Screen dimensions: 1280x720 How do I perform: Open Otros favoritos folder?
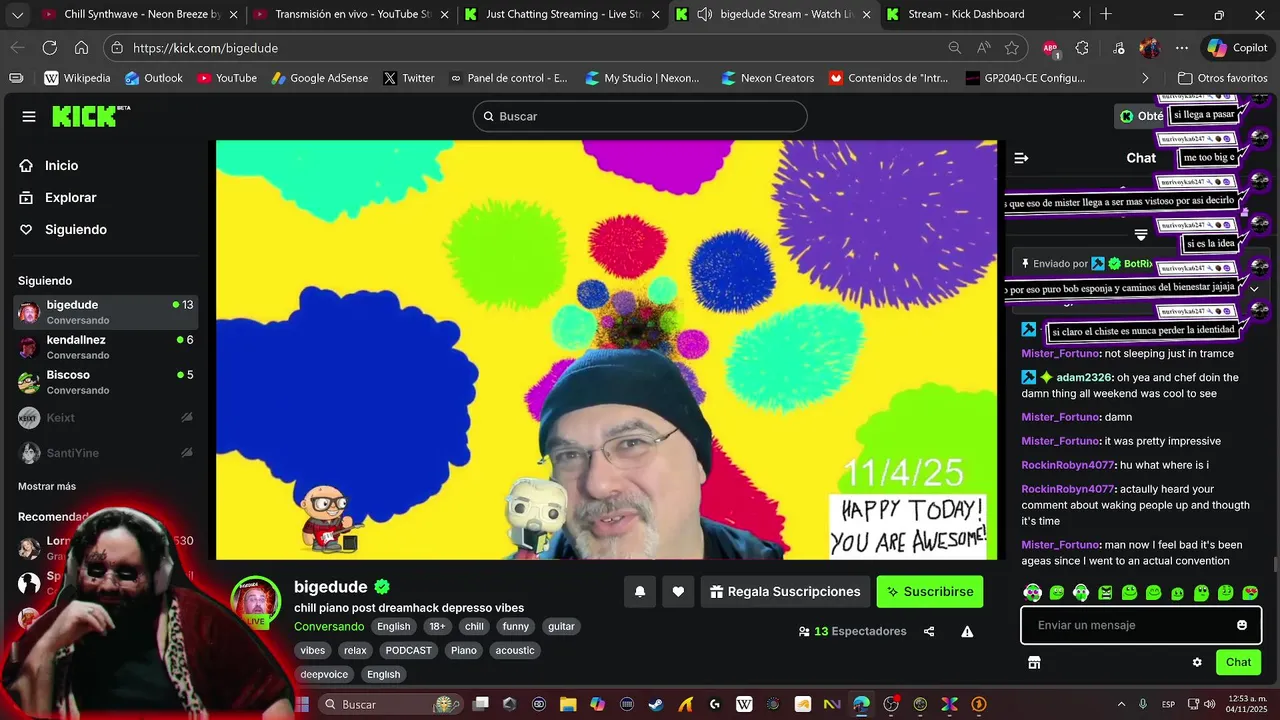coord(1222,78)
